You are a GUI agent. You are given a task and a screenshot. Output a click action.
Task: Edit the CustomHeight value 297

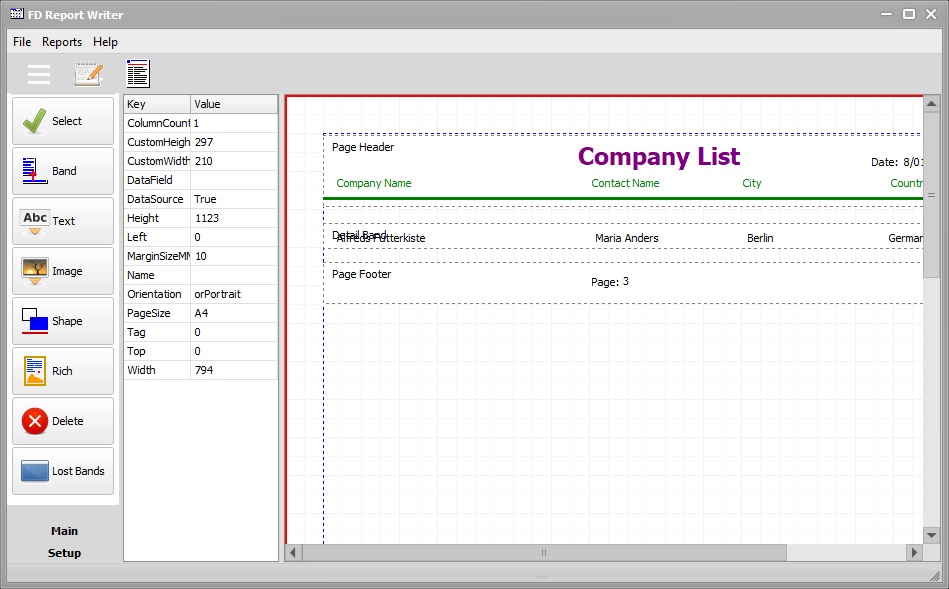pos(234,142)
